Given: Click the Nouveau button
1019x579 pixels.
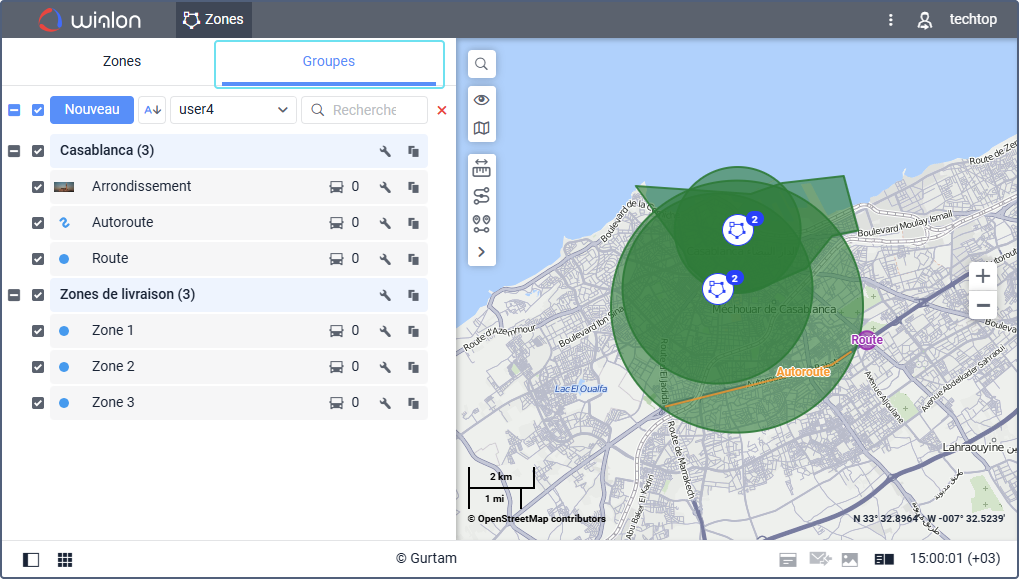Looking at the screenshot, I should click(x=92, y=110).
